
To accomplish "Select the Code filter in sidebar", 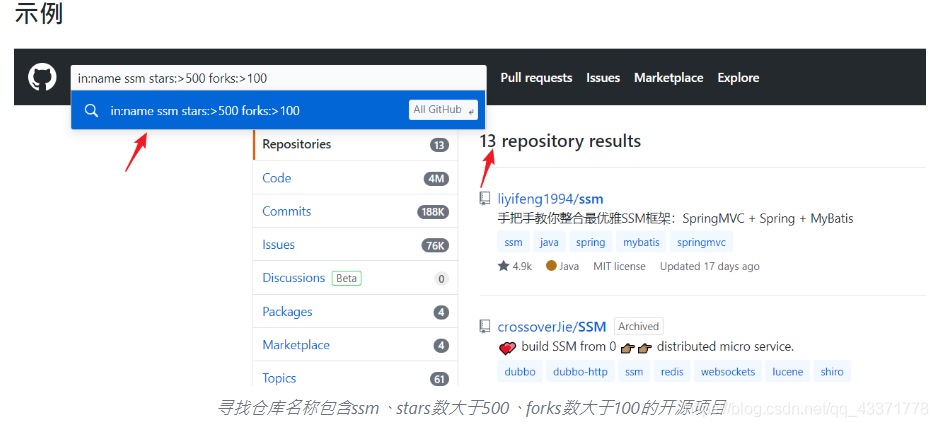I will click(x=355, y=178).
